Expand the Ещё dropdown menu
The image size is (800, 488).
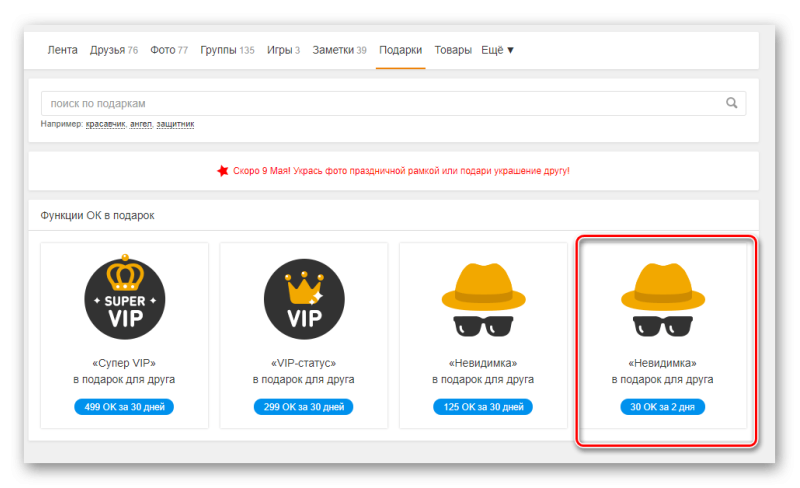(497, 50)
